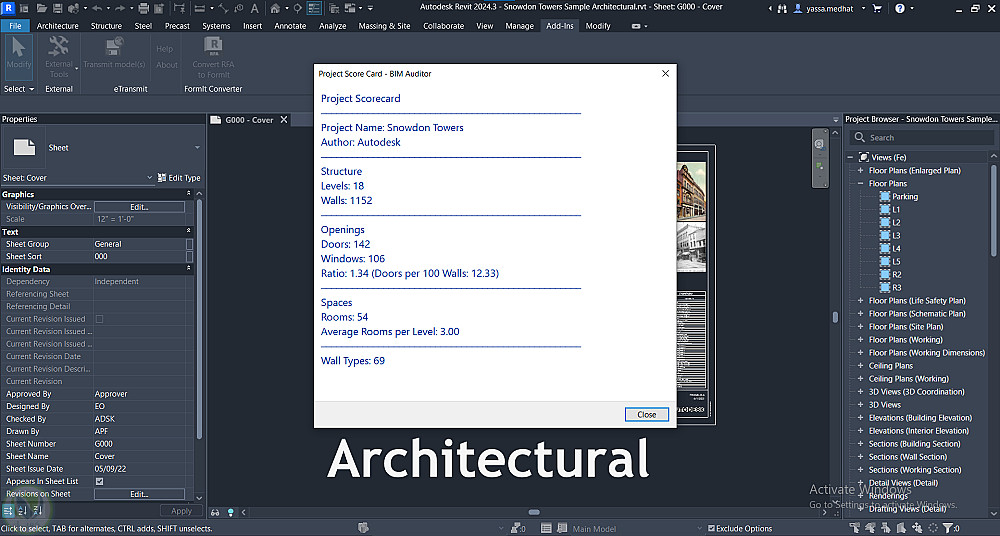The height and width of the screenshot is (536, 1000).
Task: Click the search binoculars icon in title bar
Action: point(783,8)
